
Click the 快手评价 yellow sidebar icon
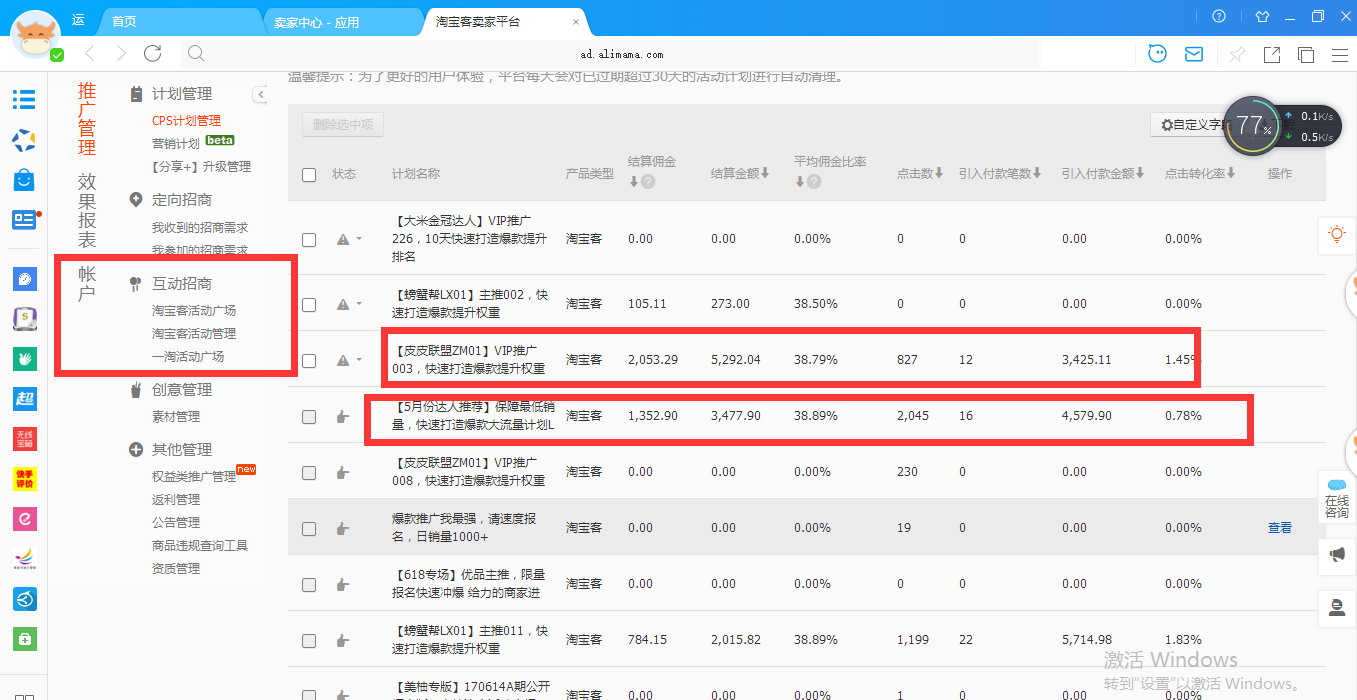(24, 478)
